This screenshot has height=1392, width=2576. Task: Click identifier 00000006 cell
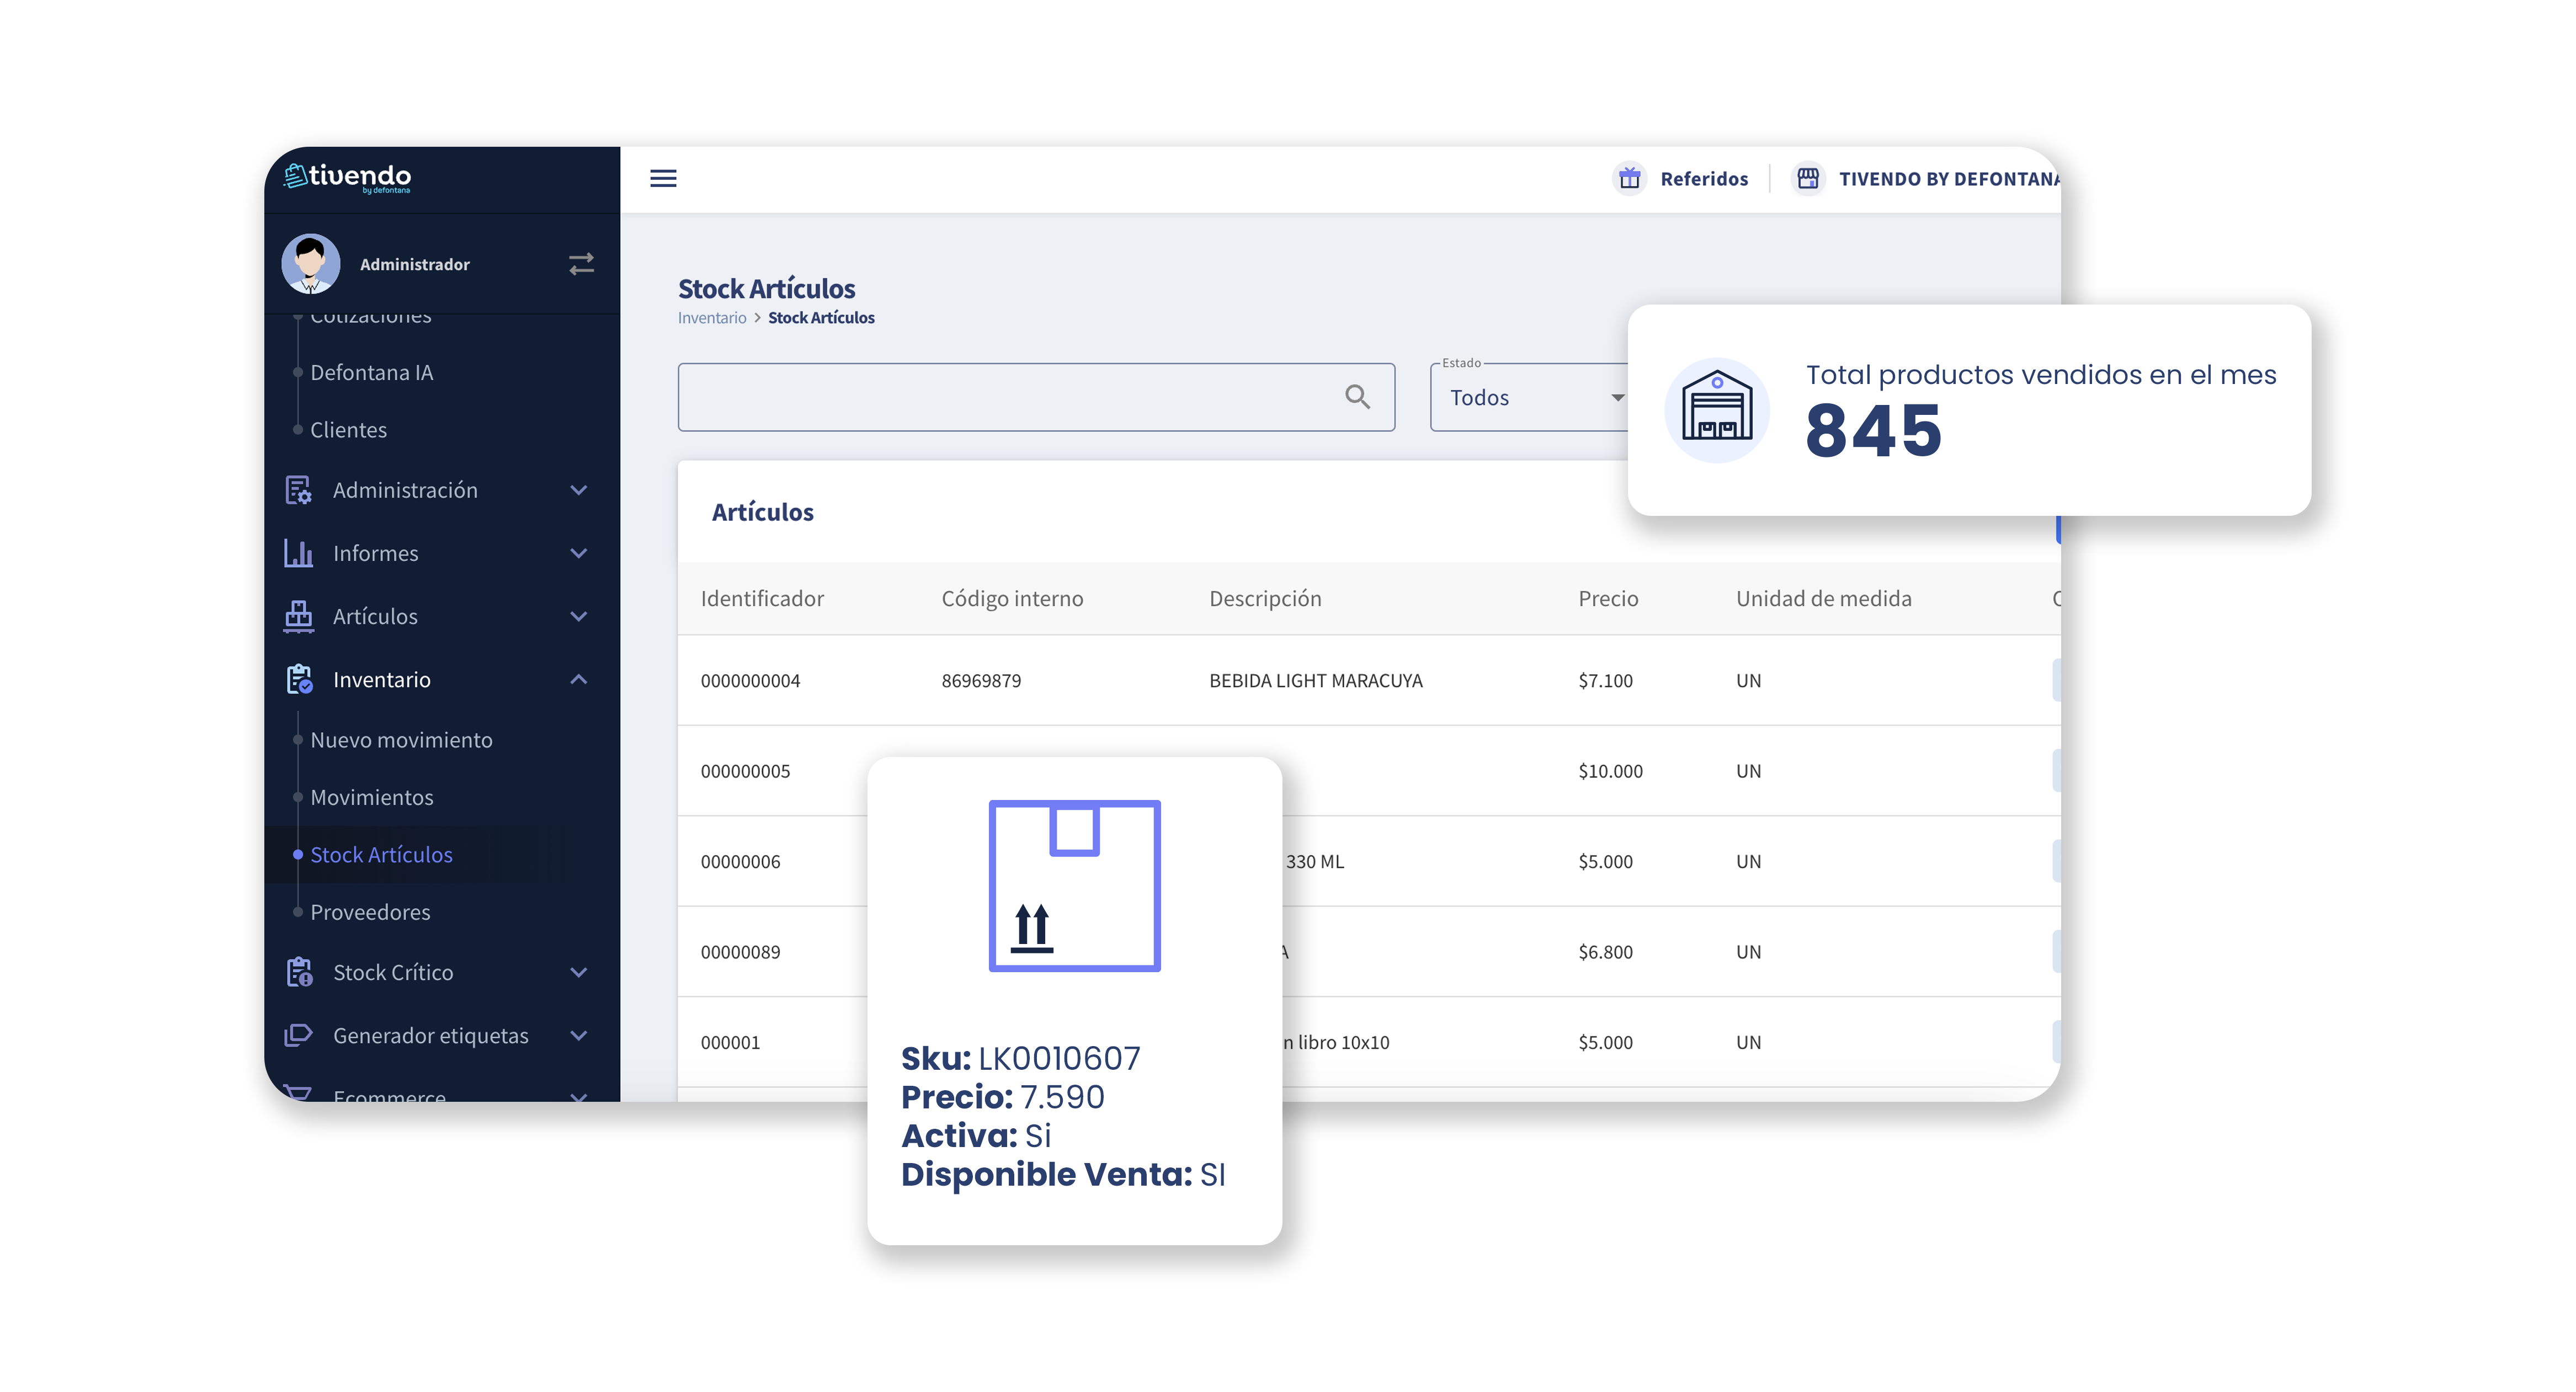[740, 861]
